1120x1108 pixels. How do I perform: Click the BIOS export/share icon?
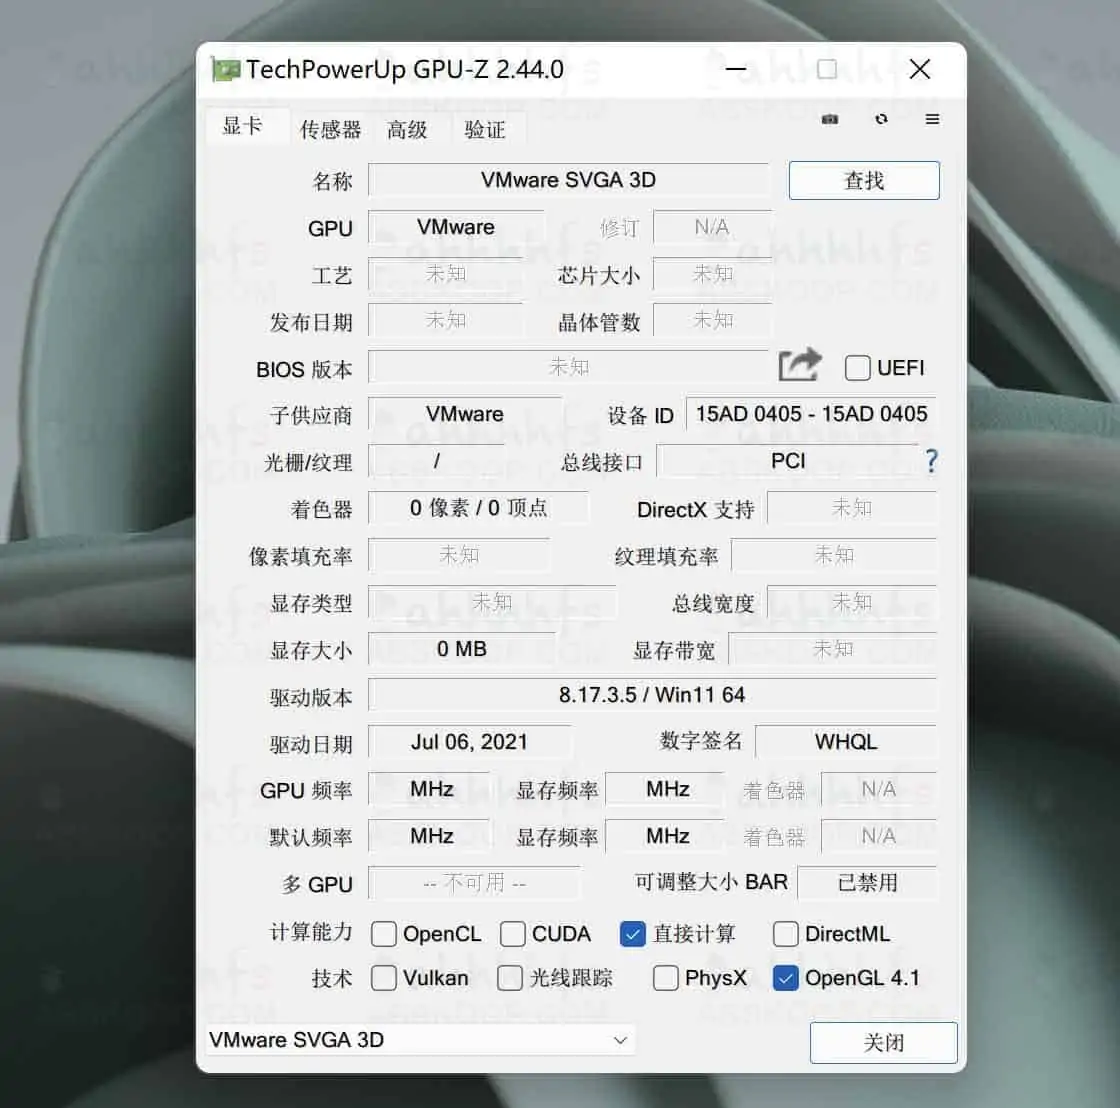point(798,365)
